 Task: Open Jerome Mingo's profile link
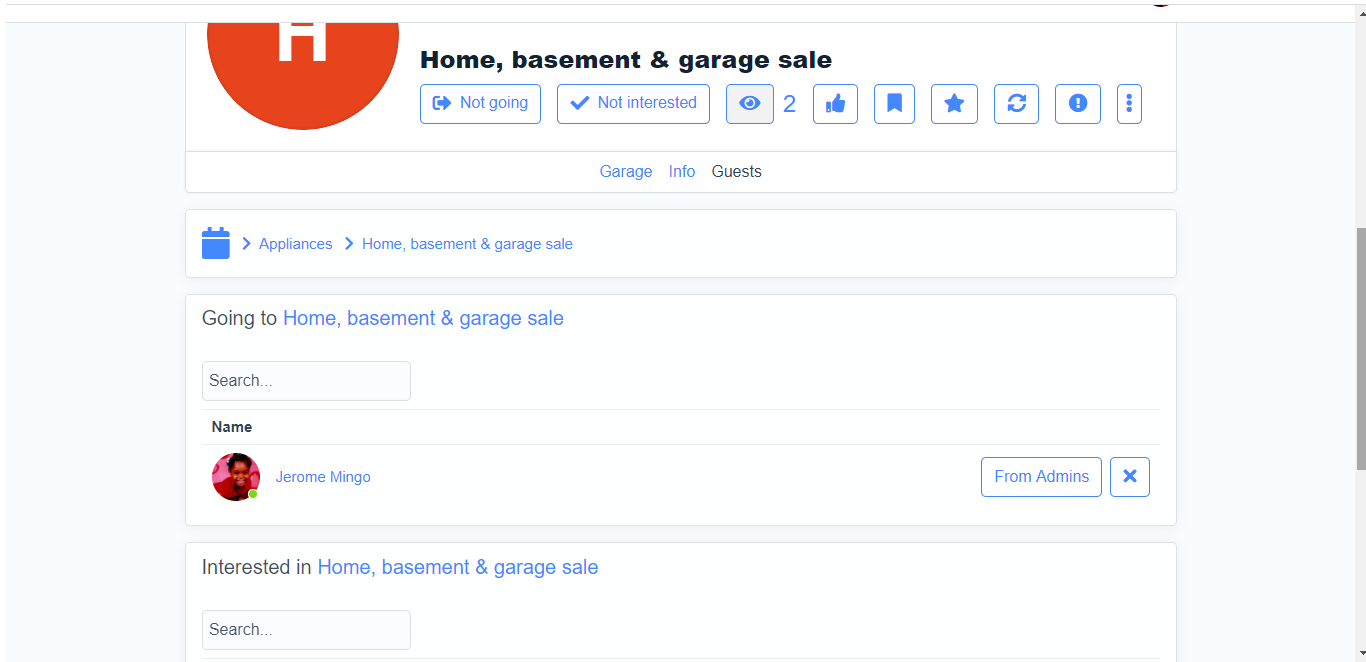323,477
